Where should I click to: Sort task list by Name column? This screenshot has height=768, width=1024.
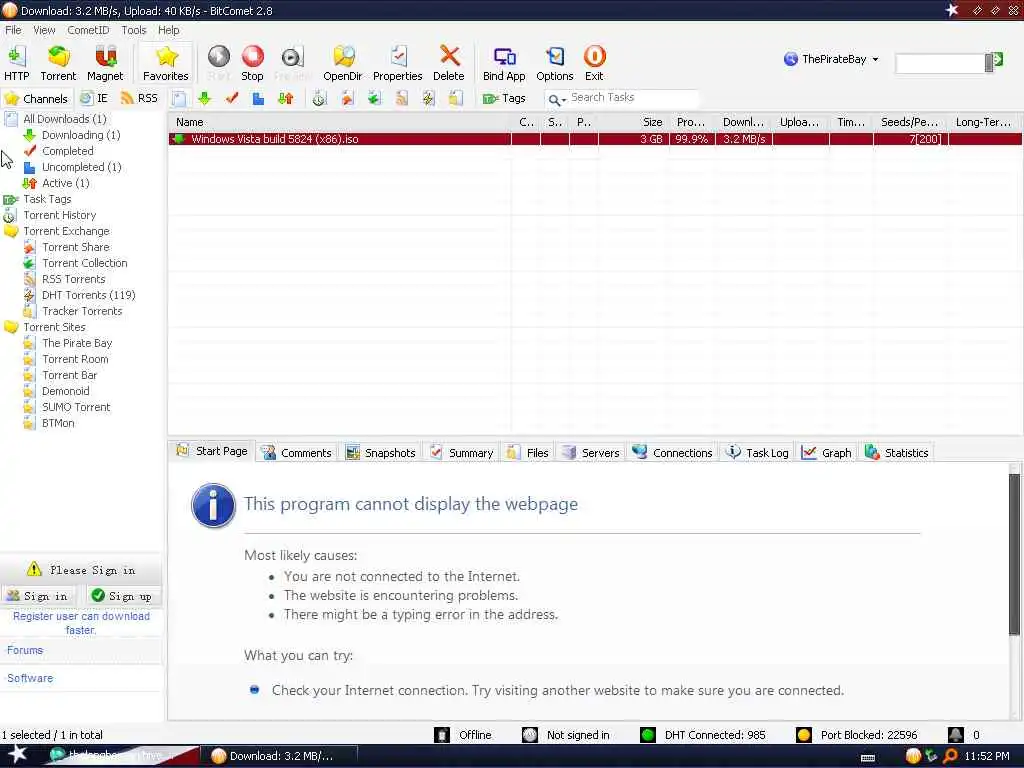click(339, 122)
